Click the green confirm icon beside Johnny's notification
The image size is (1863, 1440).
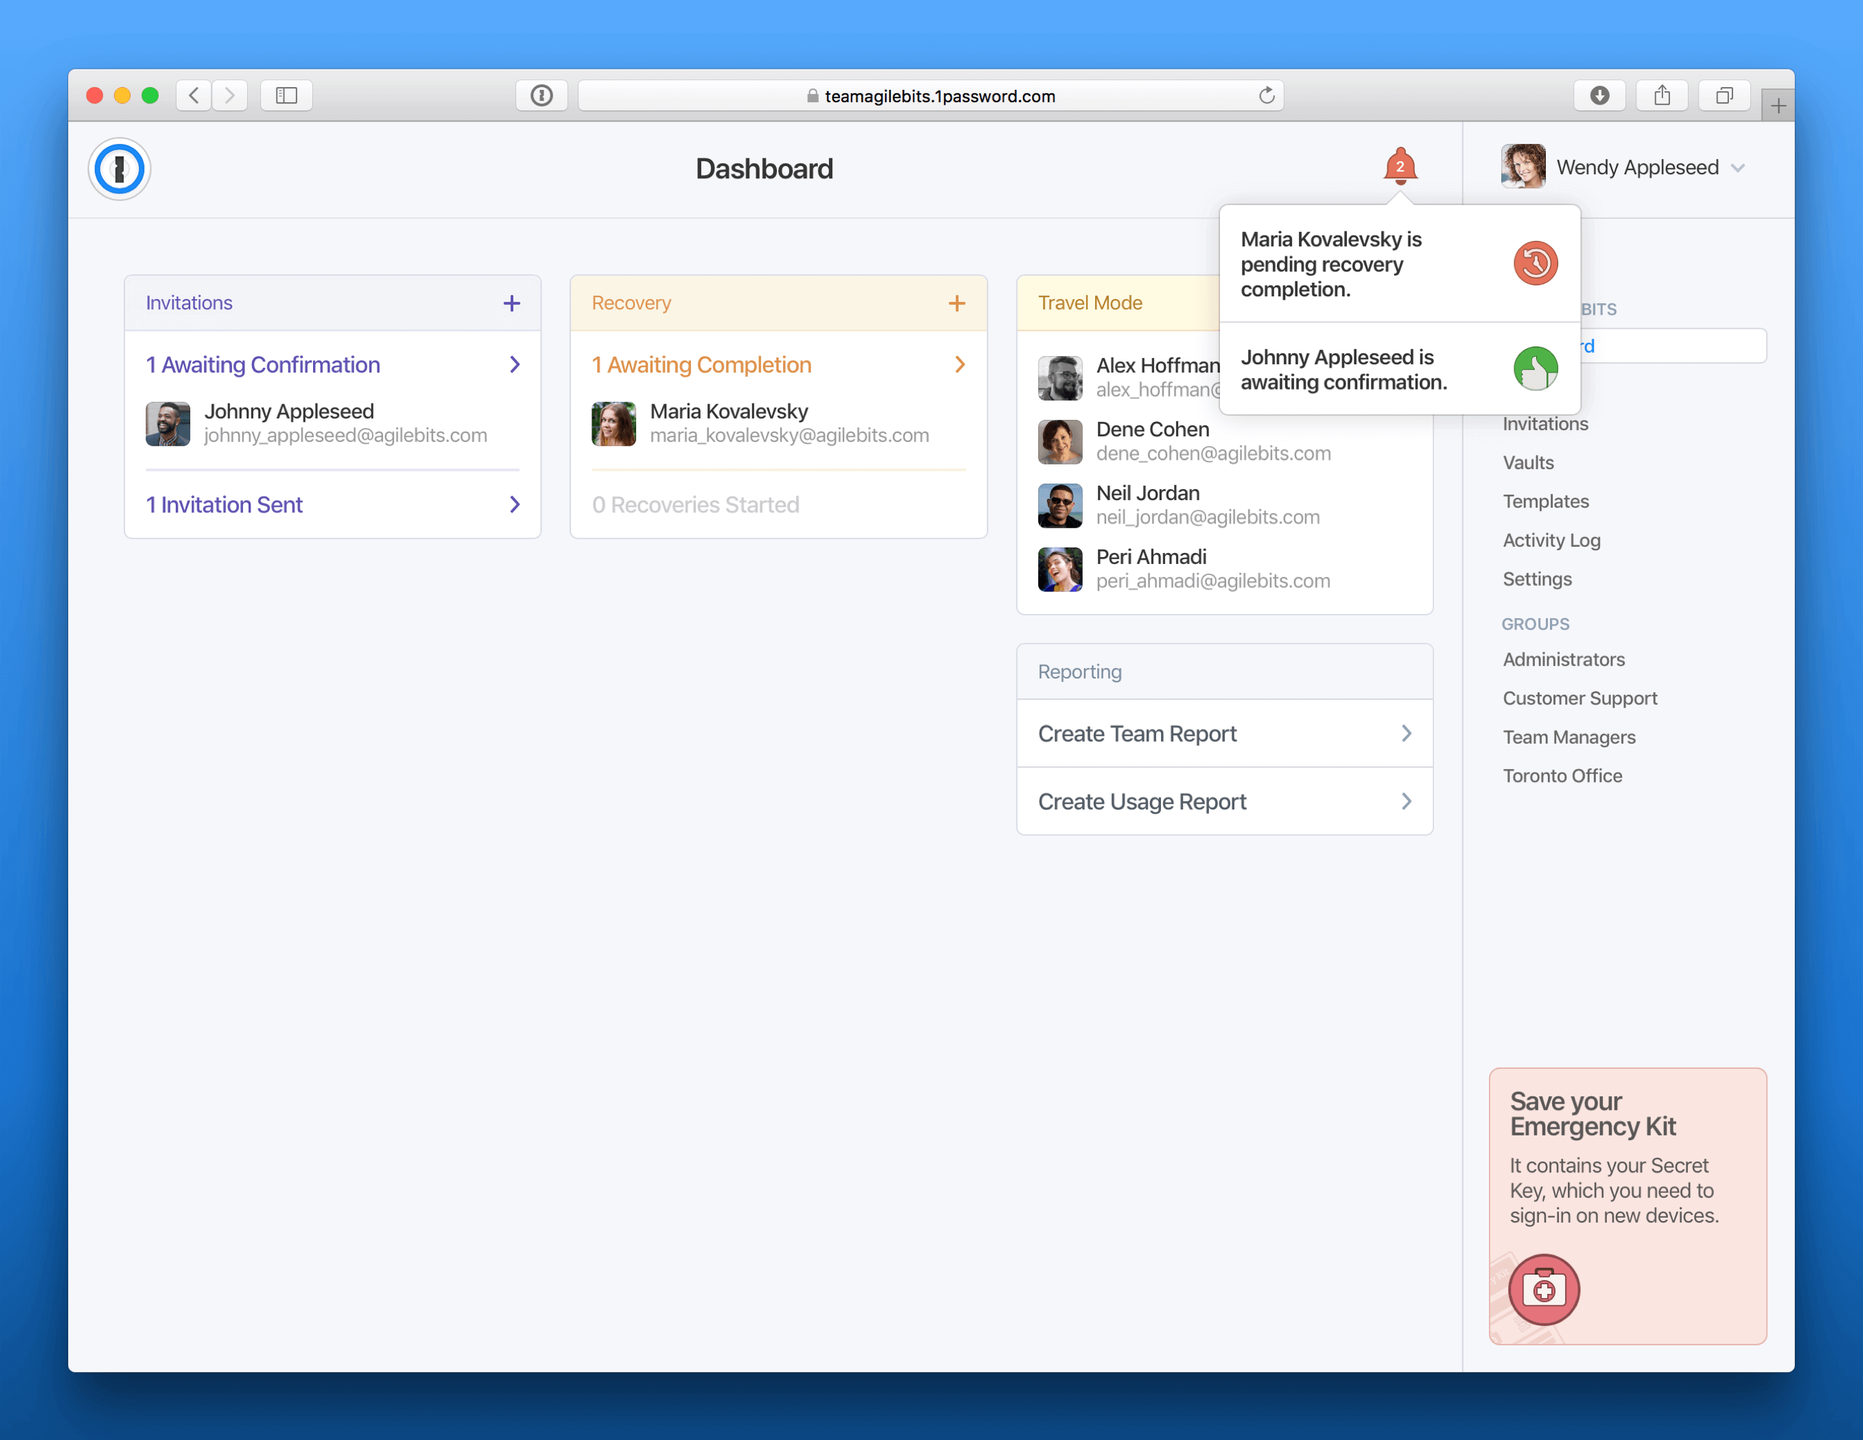tap(1536, 368)
